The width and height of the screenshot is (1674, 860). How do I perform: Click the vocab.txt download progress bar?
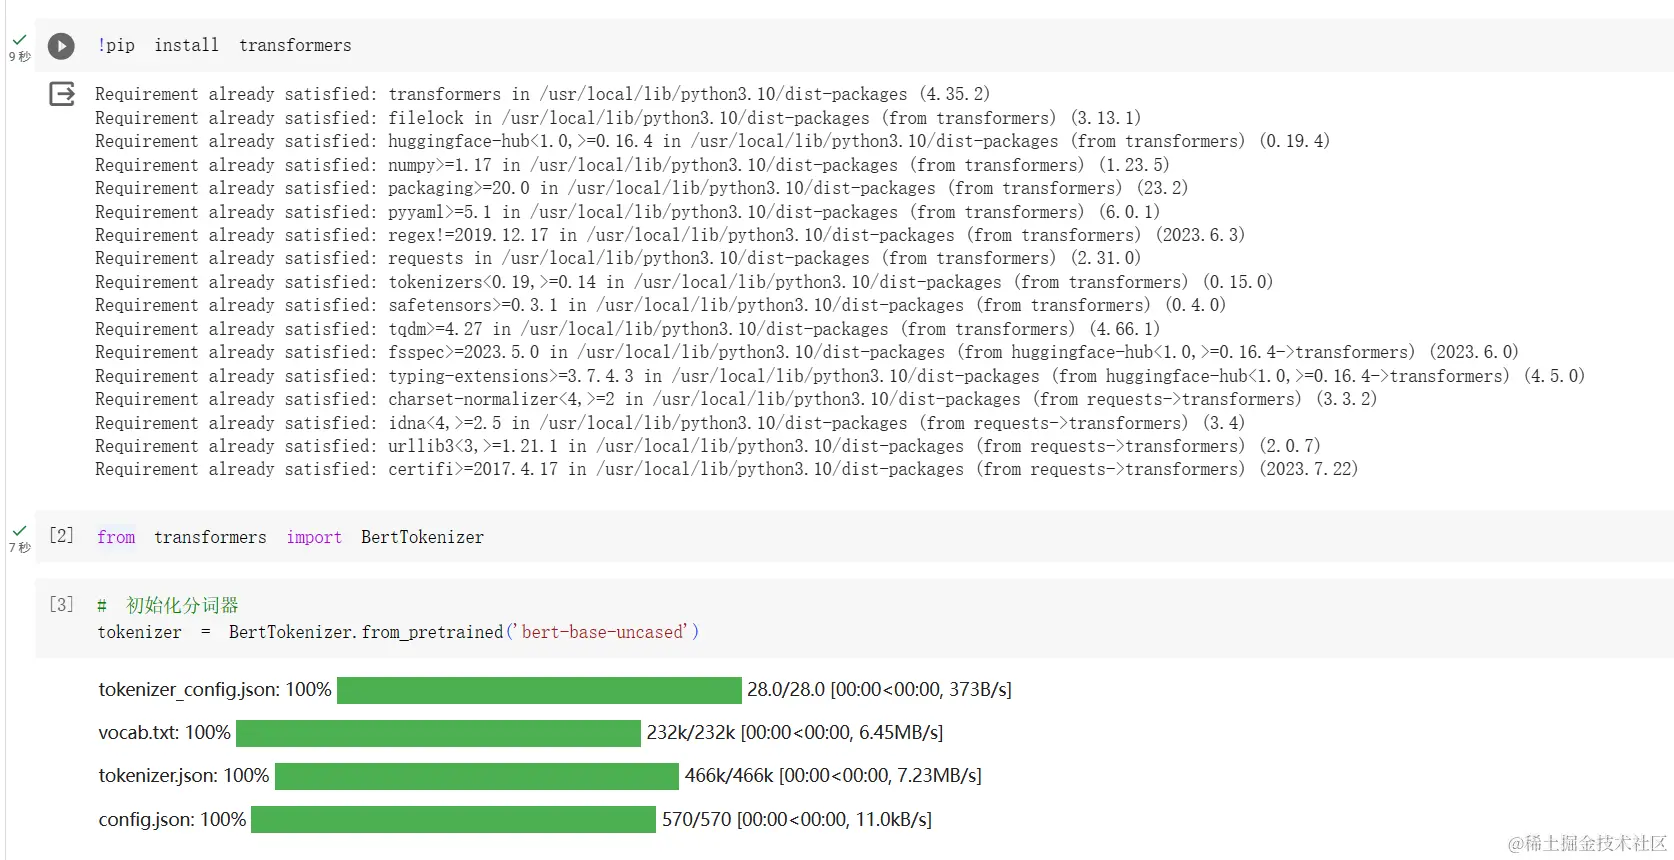tap(438, 733)
